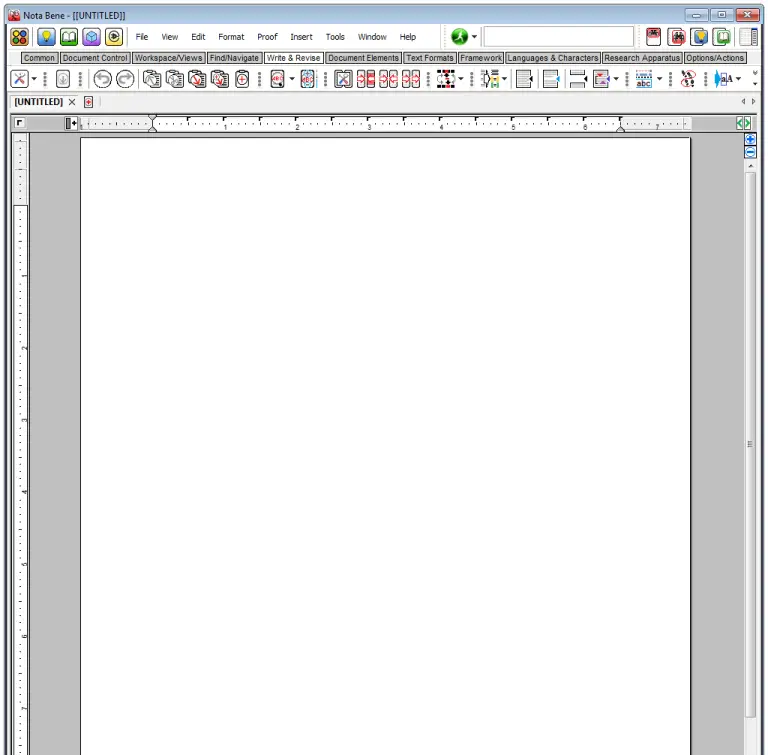Click the first clipboard copy icon

(152, 78)
